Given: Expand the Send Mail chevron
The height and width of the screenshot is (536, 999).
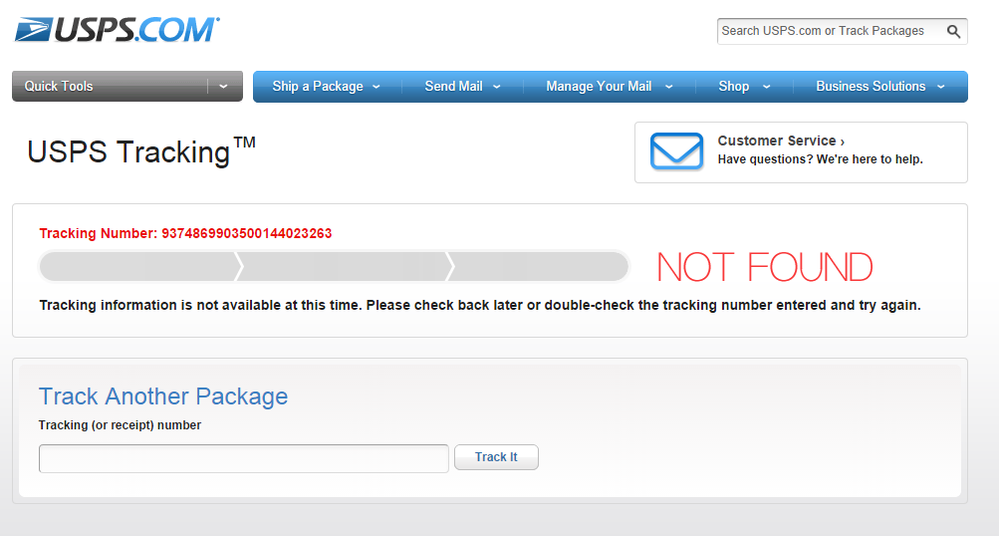Looking at the screenshot, I should 497,87.
